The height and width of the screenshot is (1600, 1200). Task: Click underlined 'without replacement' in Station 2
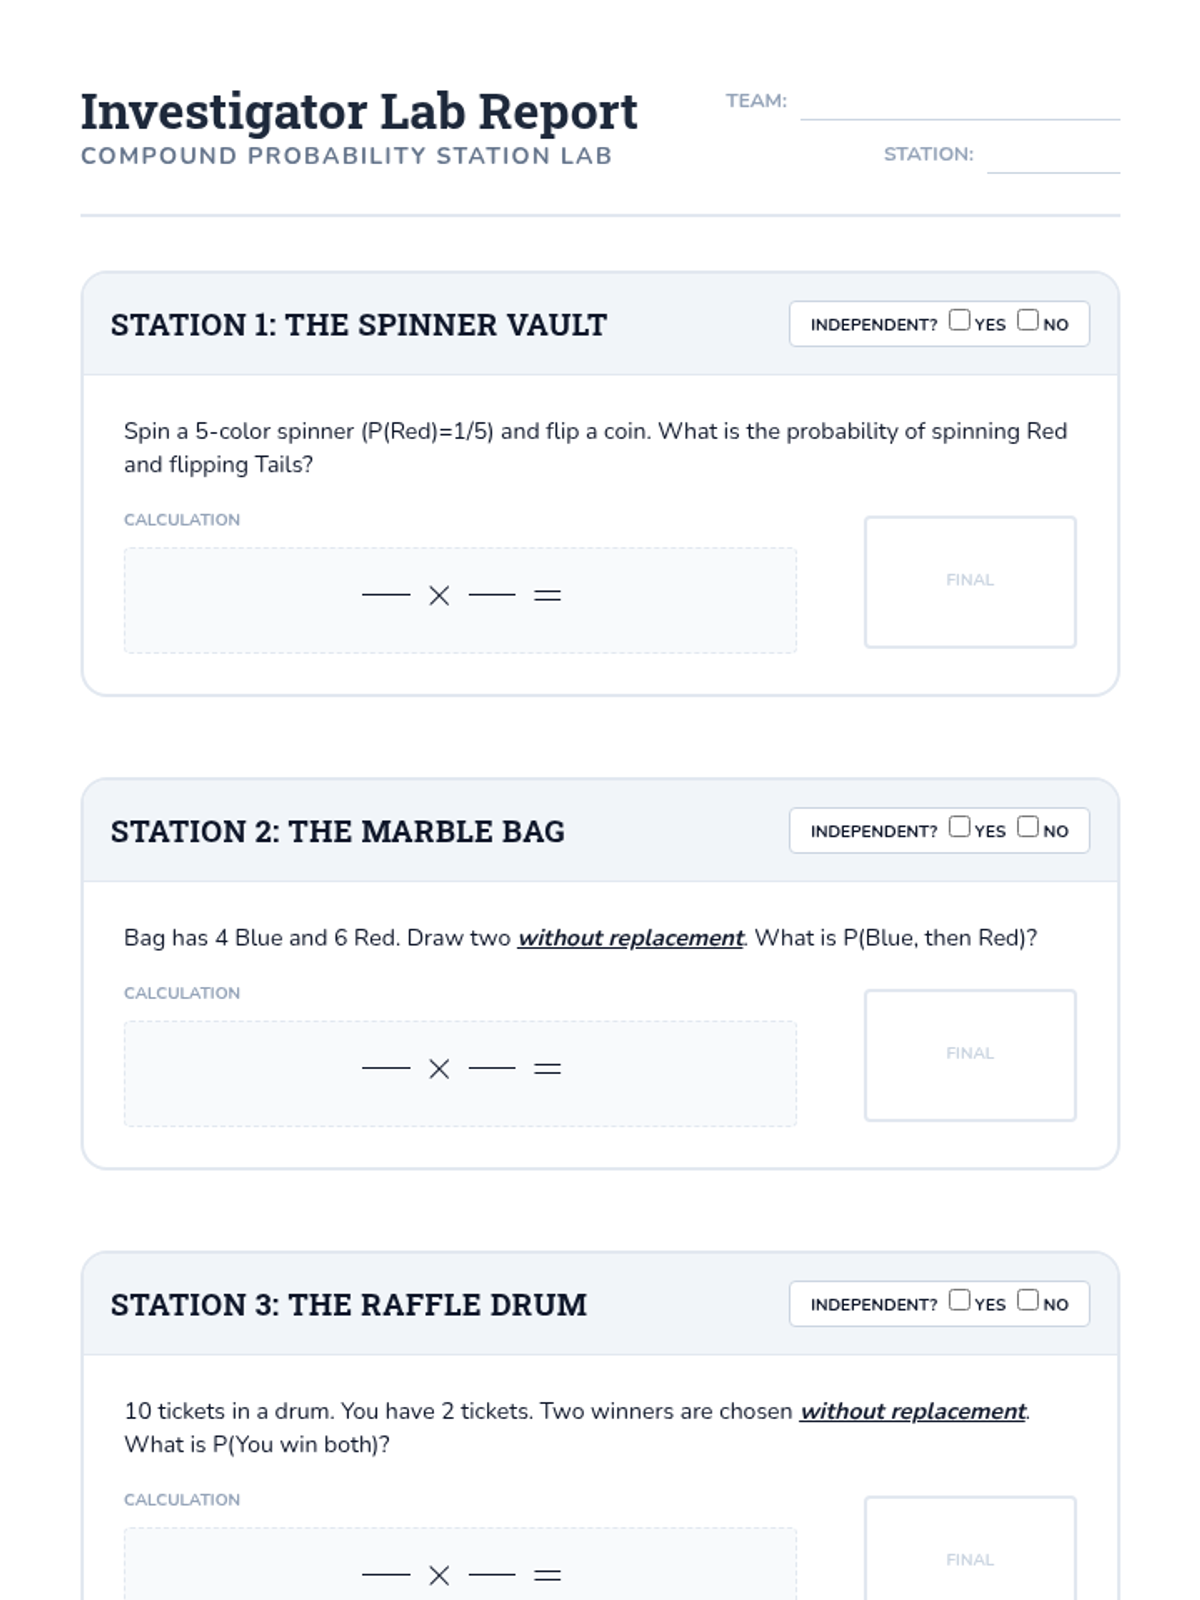coord(630,938)
